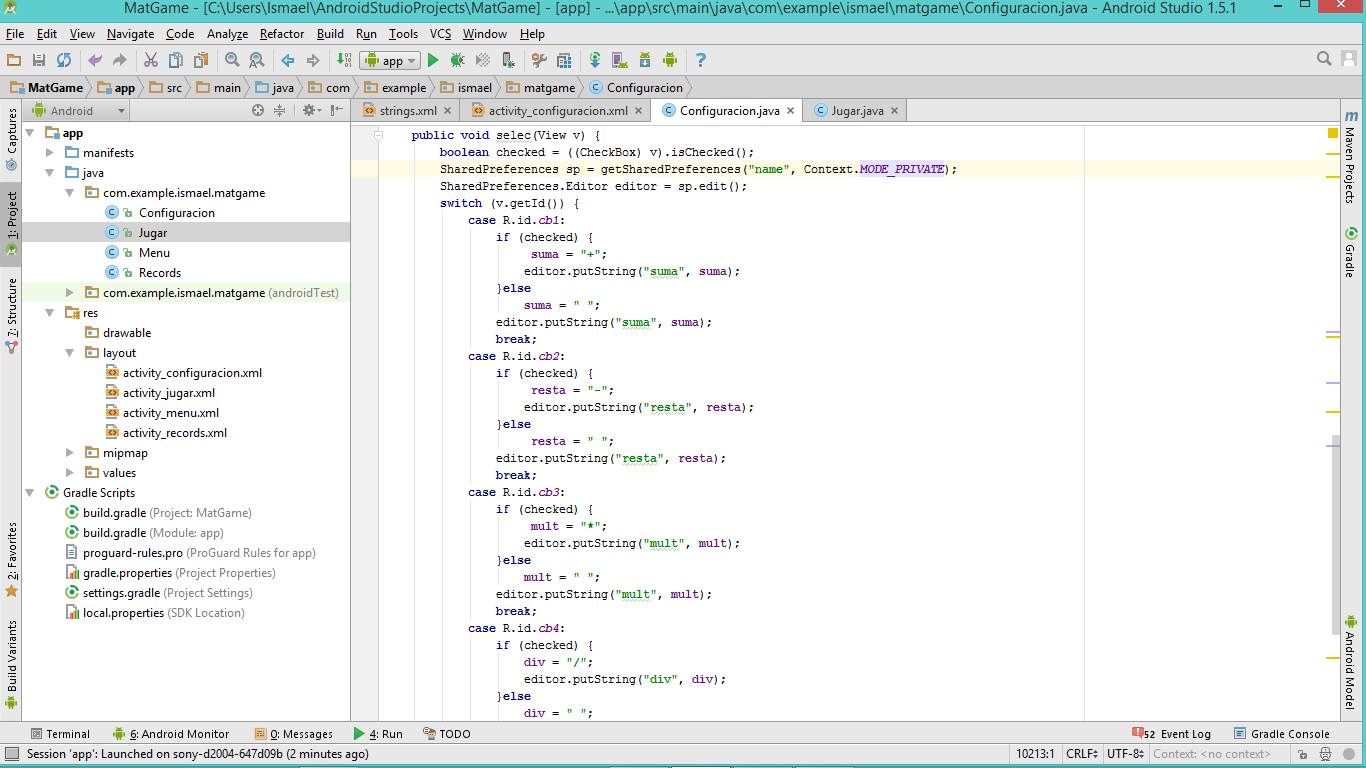Click the Search Everywhere magnifier at top right
This screenshot has height=768, width=1366.
click(1324, 59)
